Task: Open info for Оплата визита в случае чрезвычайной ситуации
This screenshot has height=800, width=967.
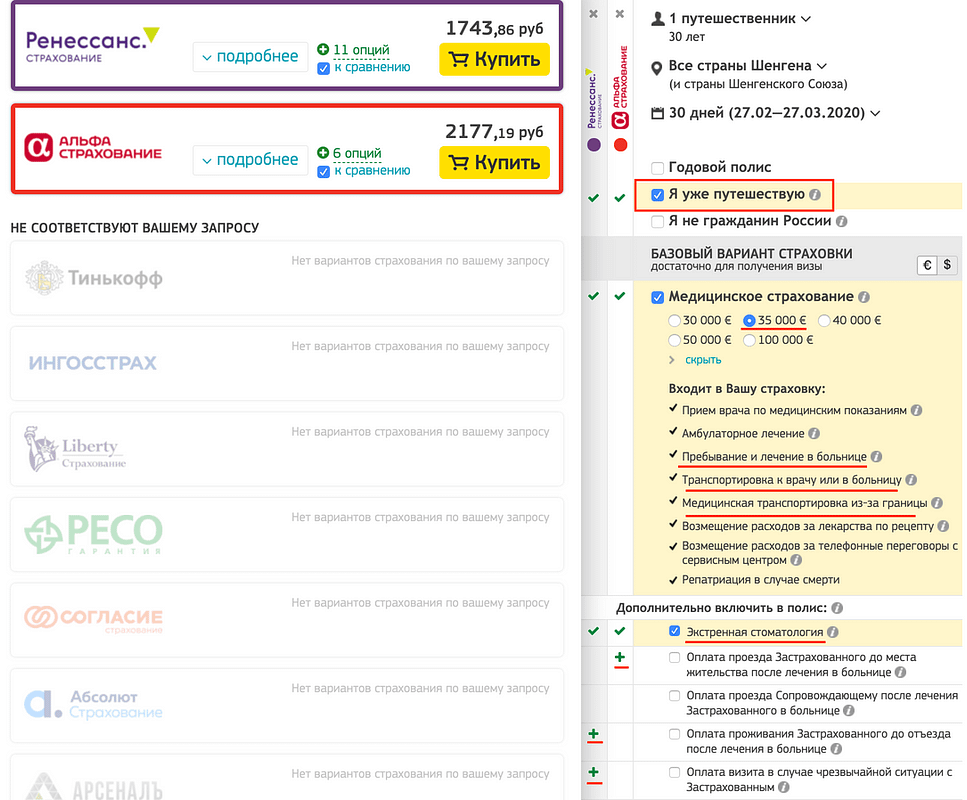Action: 783,787
